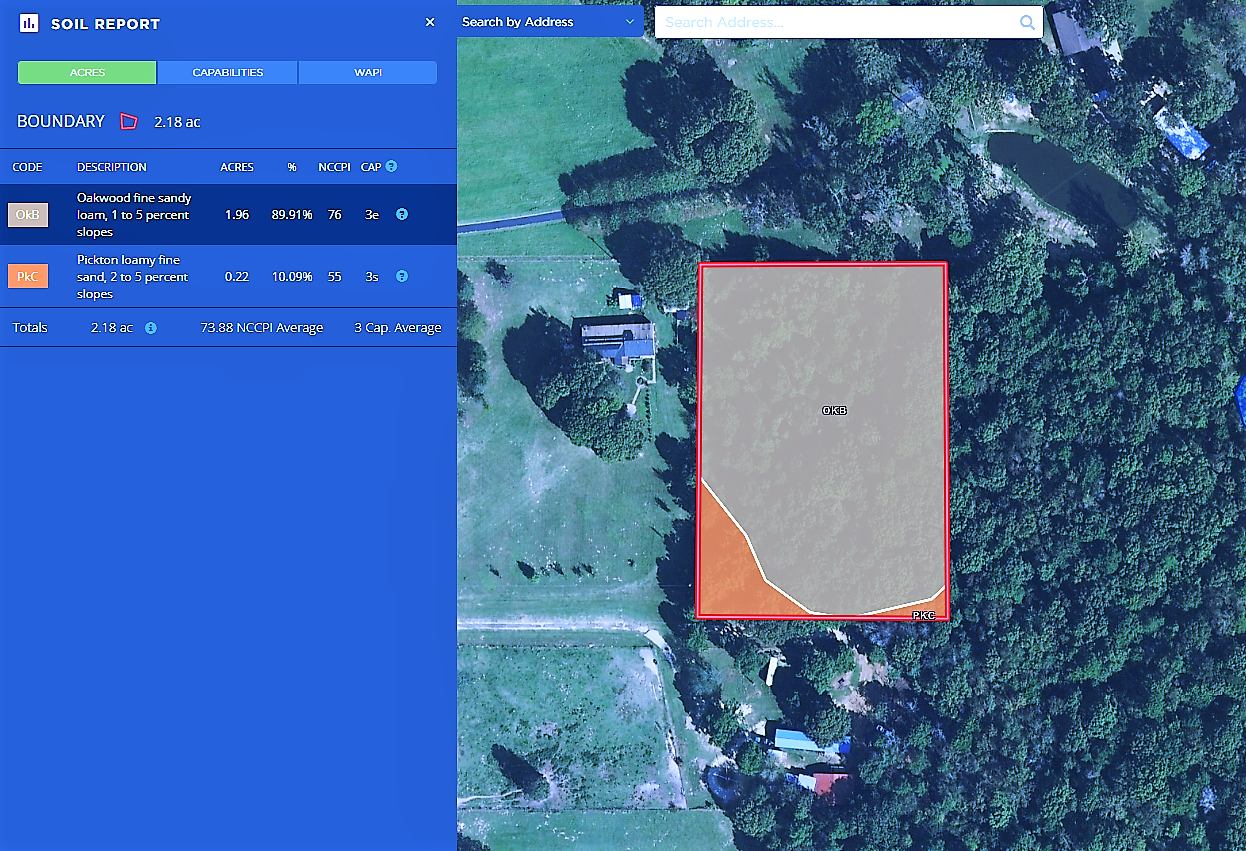Click the help icon in the Pickton row

401,276
